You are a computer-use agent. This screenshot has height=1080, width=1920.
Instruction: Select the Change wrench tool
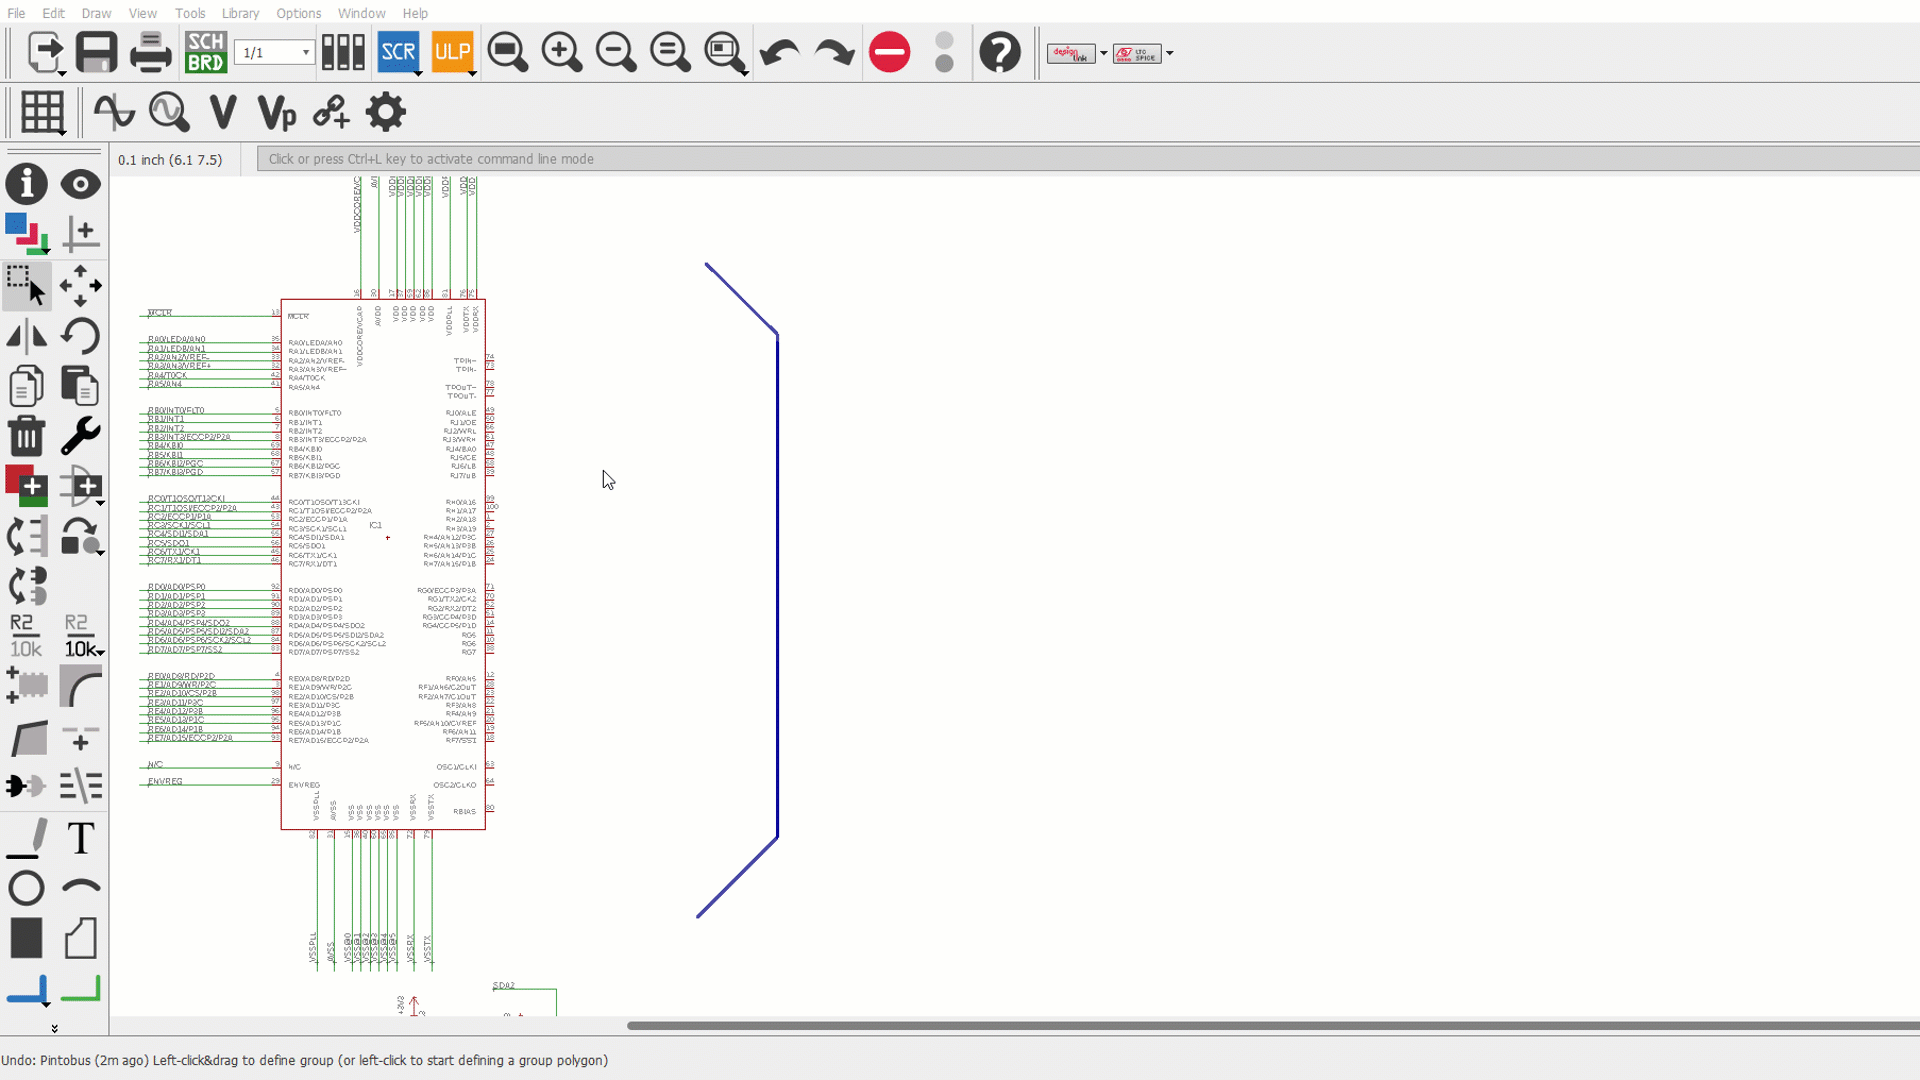point(81,435)
